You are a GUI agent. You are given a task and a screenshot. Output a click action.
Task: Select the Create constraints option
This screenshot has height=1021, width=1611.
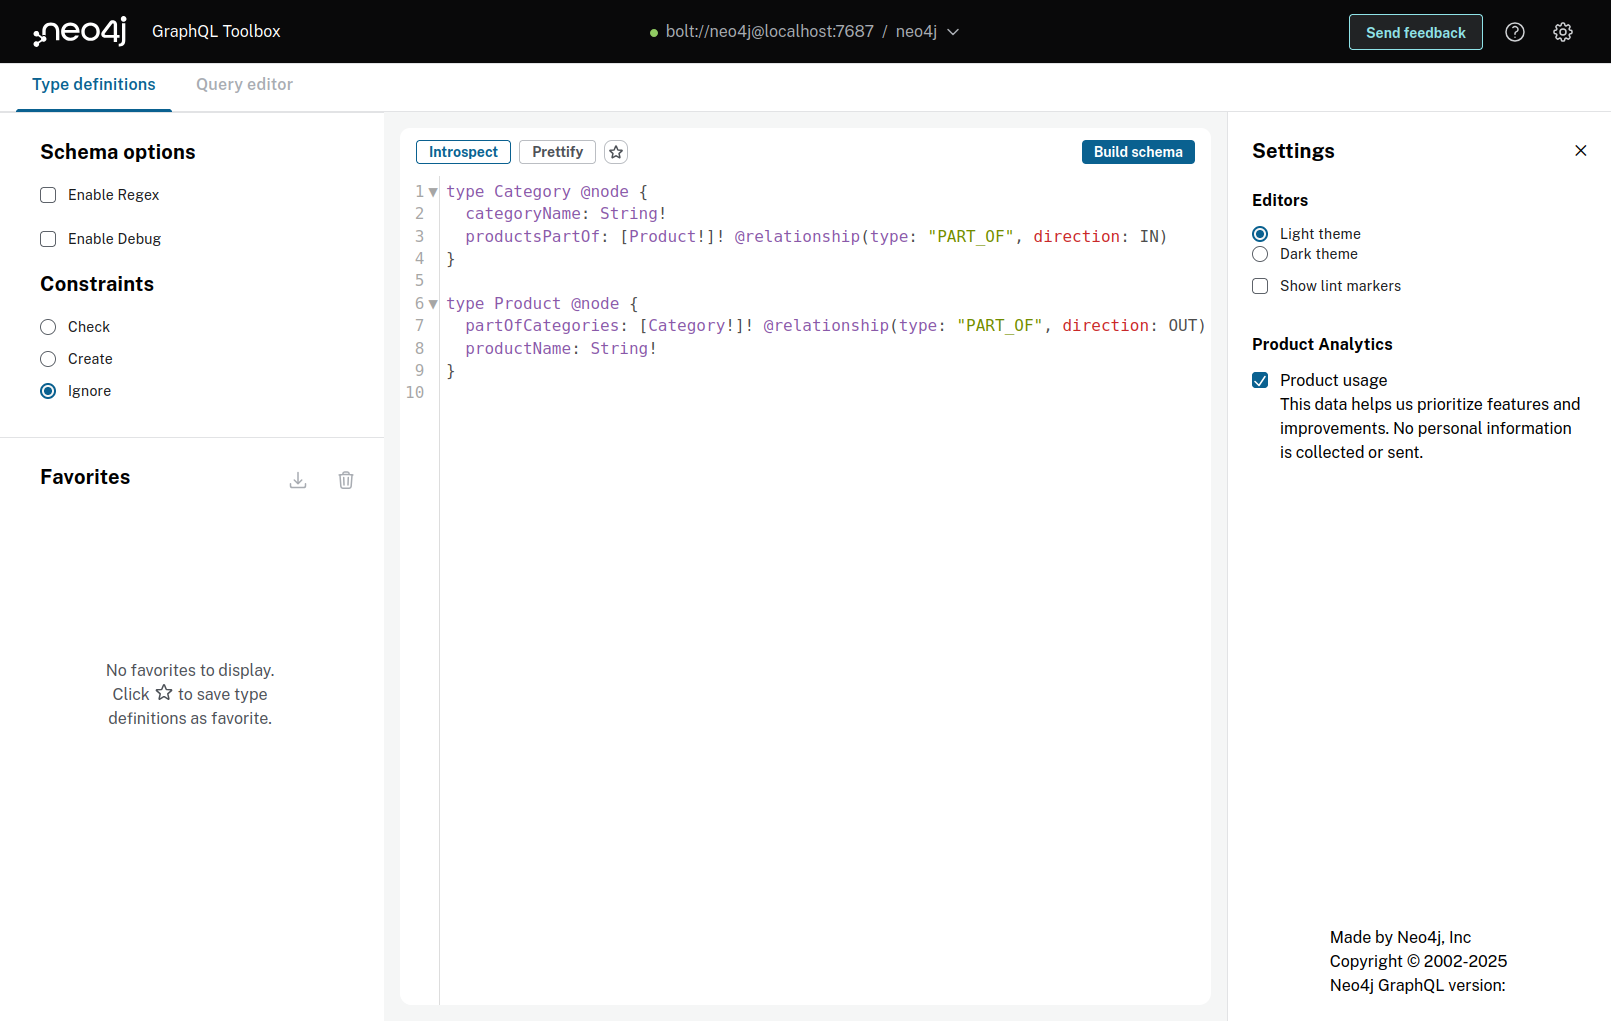(48, 359)
